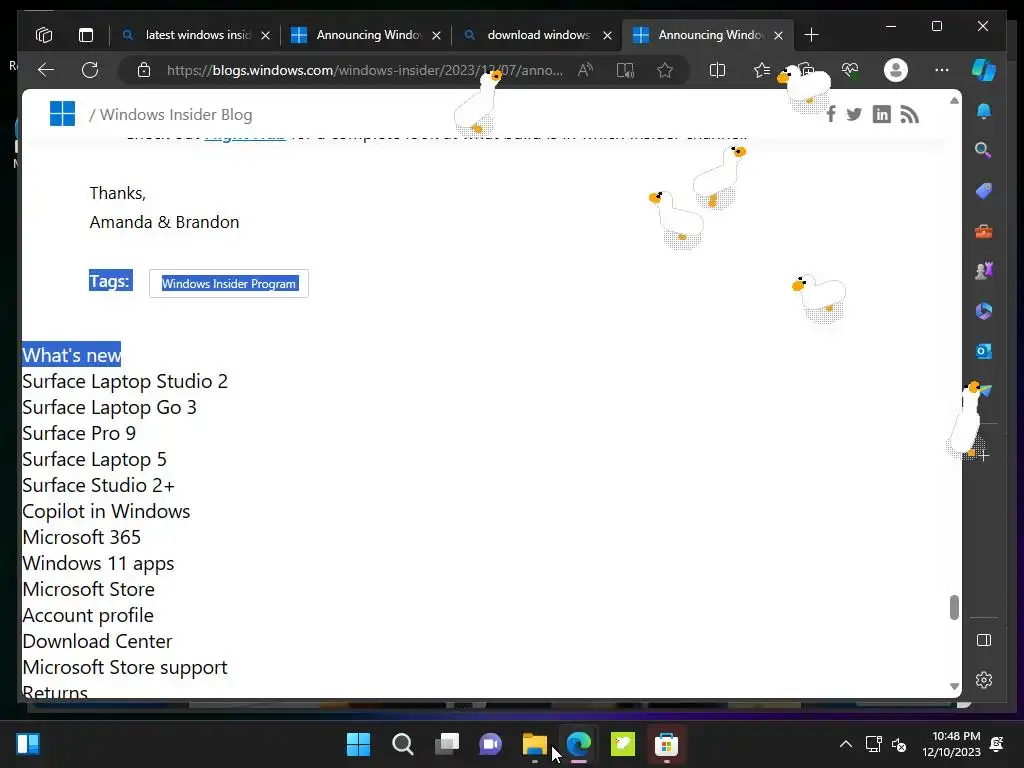Click the Windows logo on the blog header

[x=63, y=114]
